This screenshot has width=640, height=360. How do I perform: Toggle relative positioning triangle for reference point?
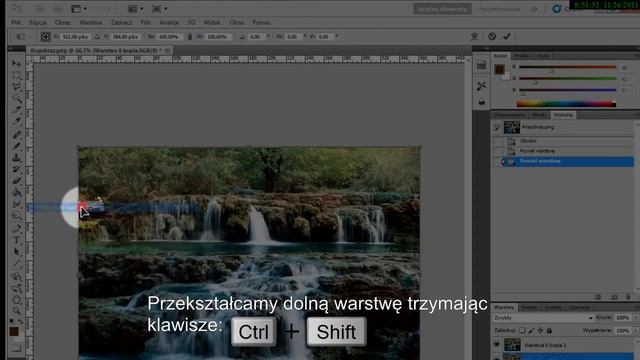97,37
